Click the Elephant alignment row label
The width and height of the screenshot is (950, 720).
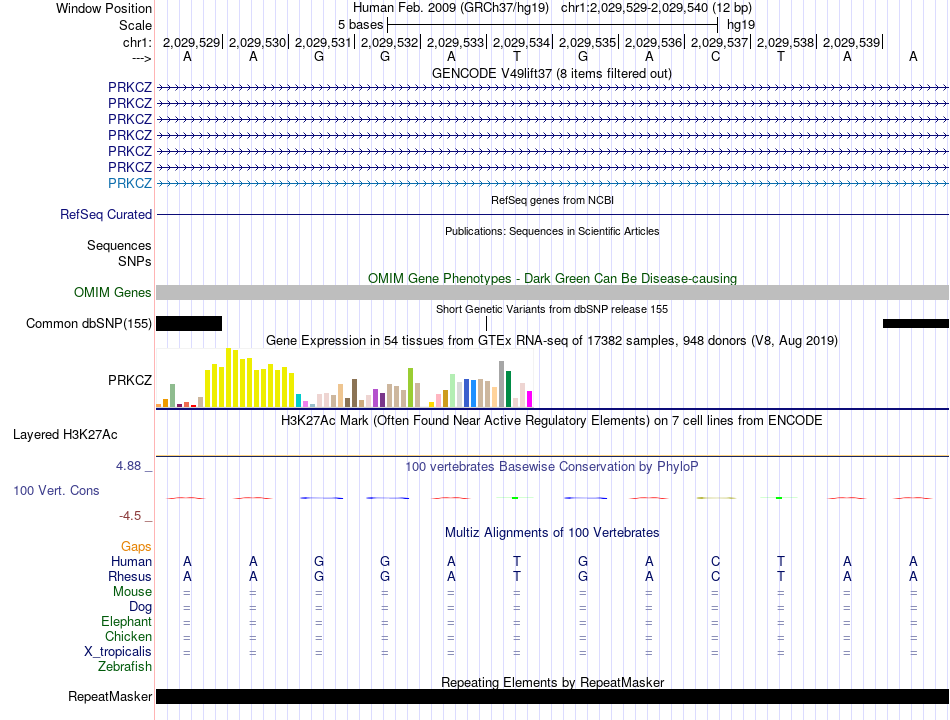point(127,622)
